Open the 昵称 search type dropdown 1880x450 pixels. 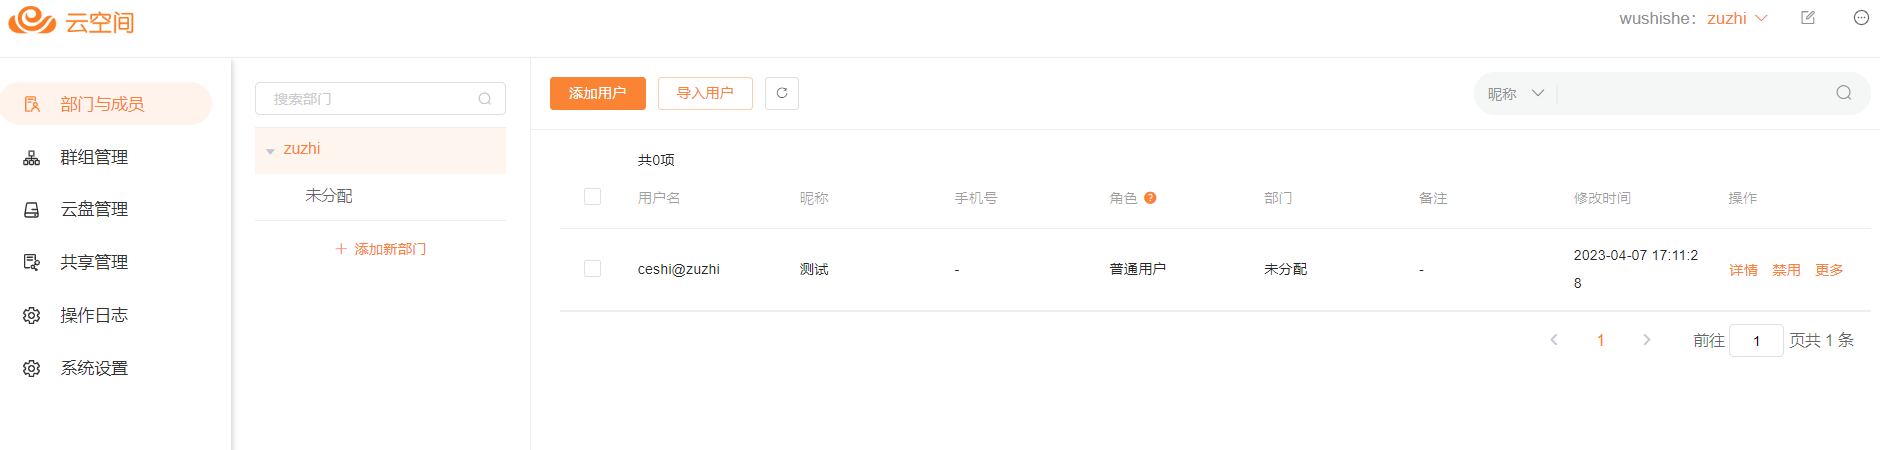1516,94
